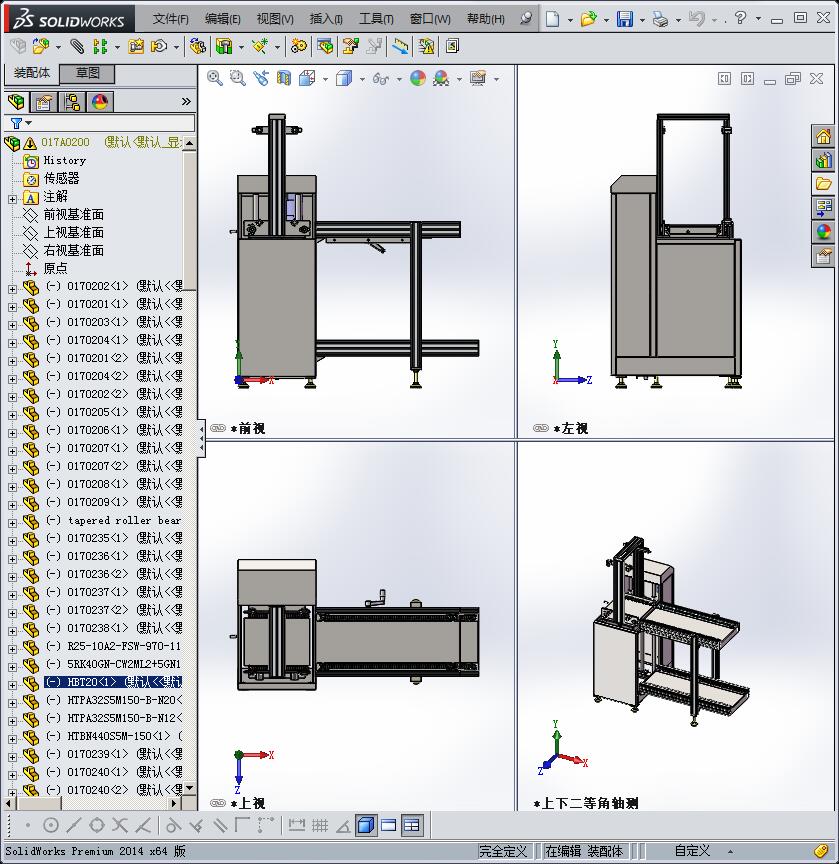Click the Section View icon
The width and height of the screenshot is (839, 864).
pyautogui.click(x=284, y=78)
